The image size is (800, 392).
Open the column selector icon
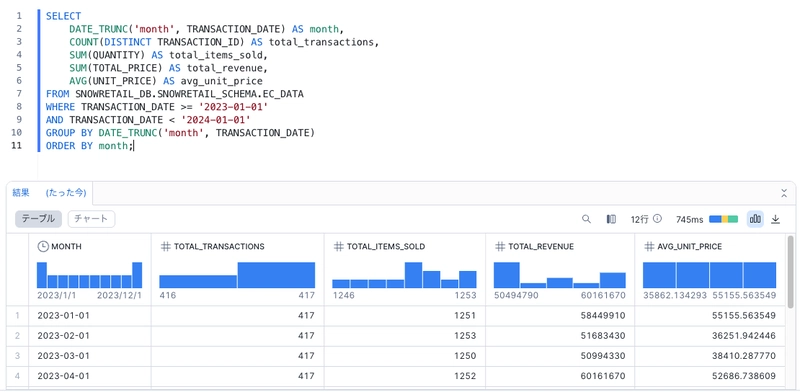[611, 219]
